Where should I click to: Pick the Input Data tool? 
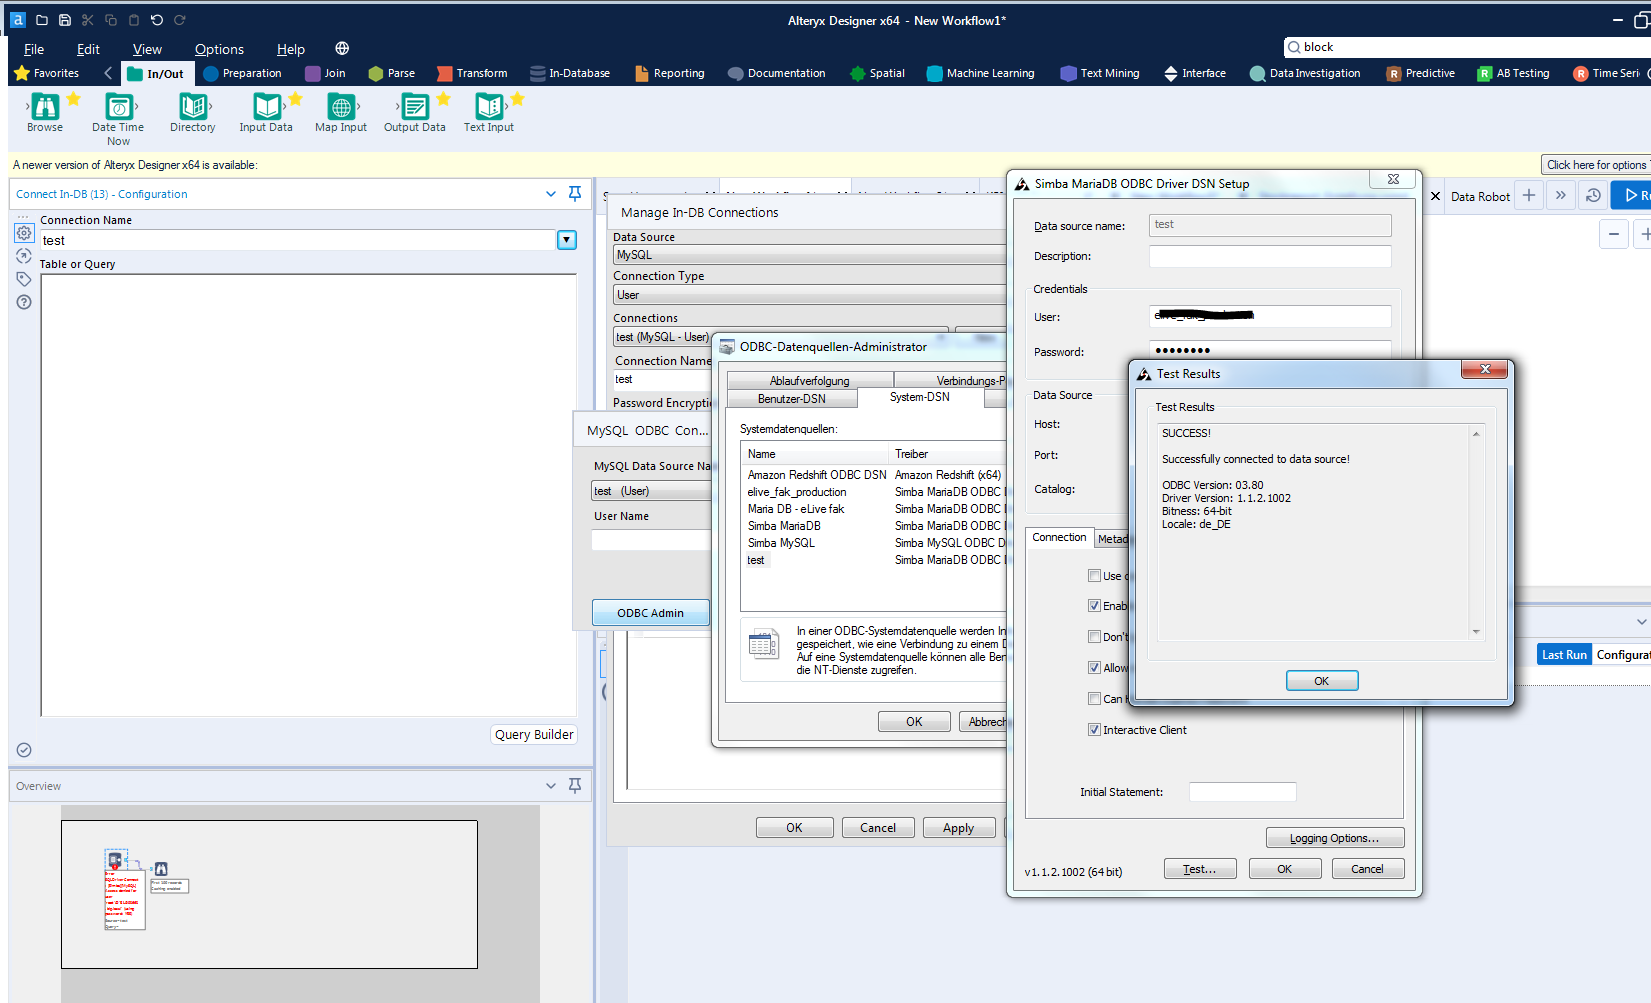click(x=266, y=106)
